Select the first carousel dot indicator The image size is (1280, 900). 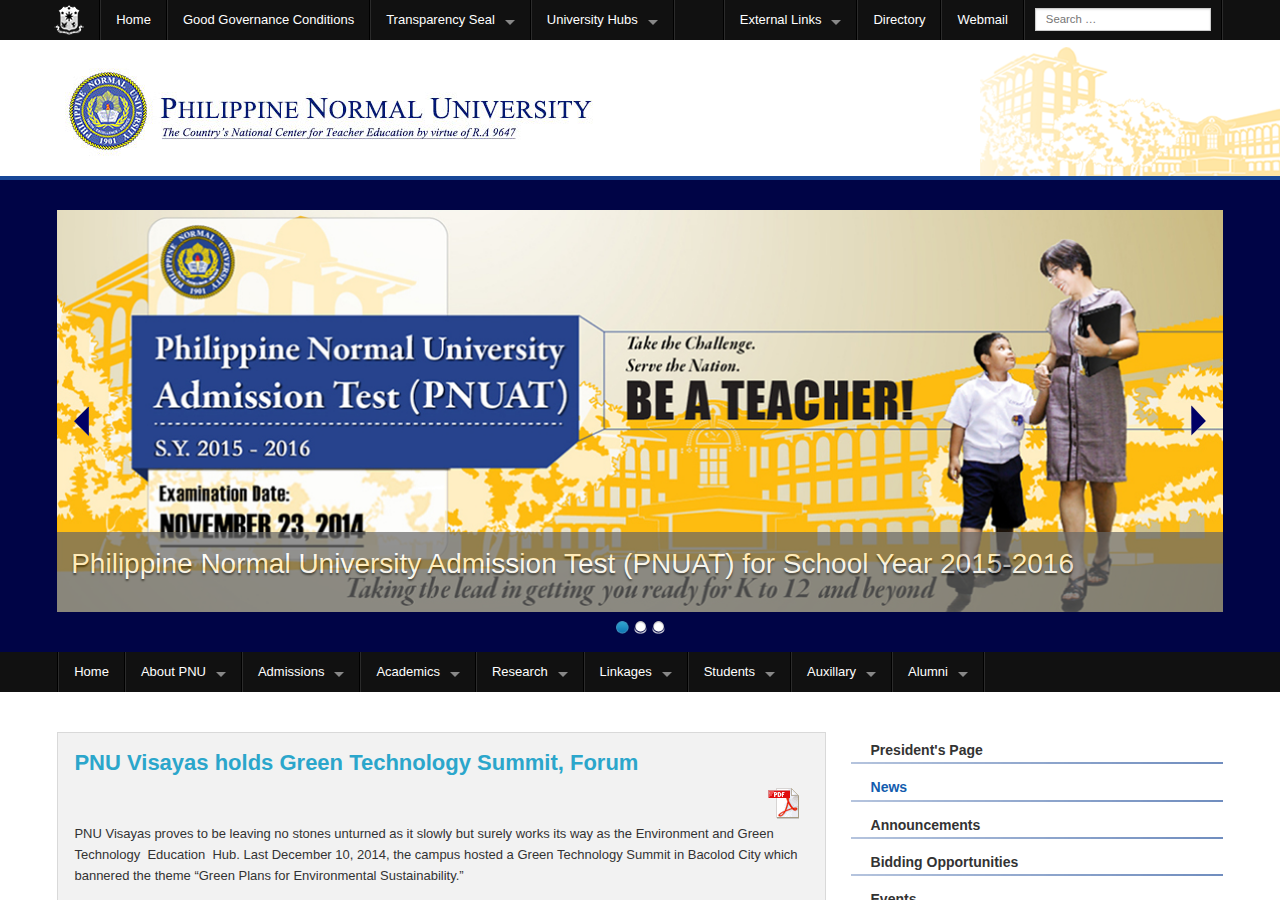[622, 627]
